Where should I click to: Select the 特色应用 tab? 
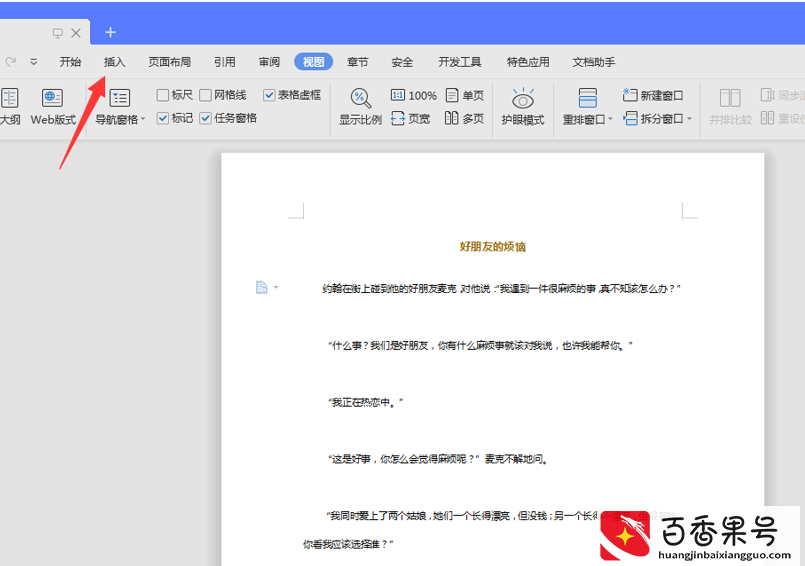[528, 62]
